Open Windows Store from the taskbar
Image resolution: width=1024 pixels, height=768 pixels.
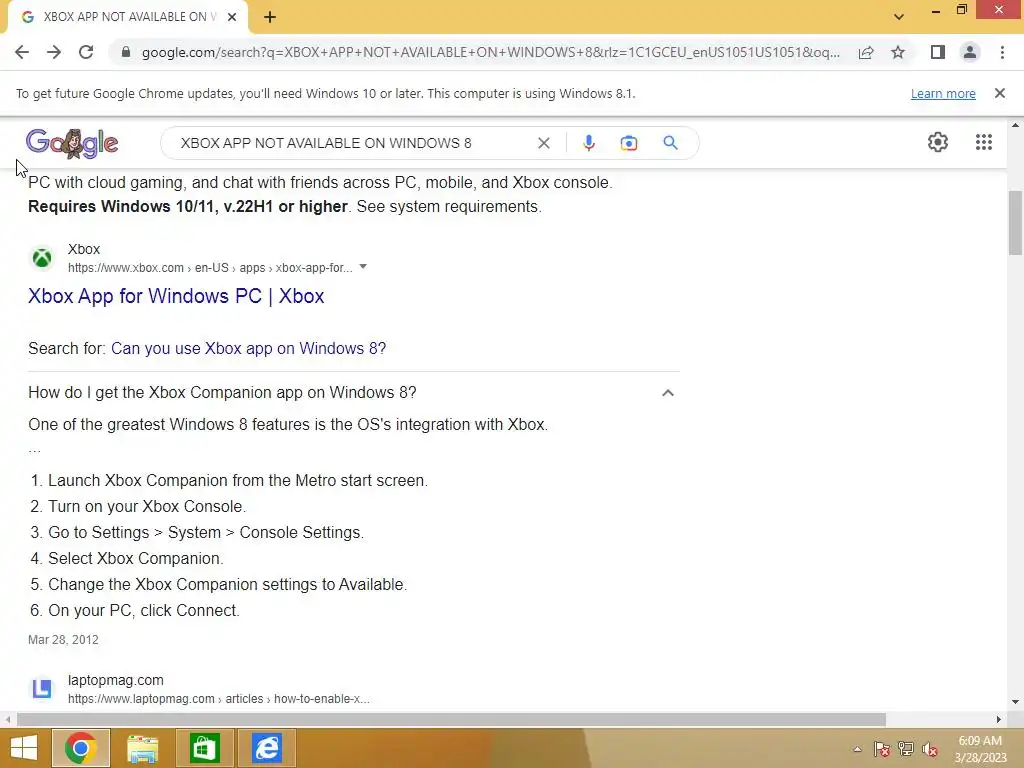204,748
